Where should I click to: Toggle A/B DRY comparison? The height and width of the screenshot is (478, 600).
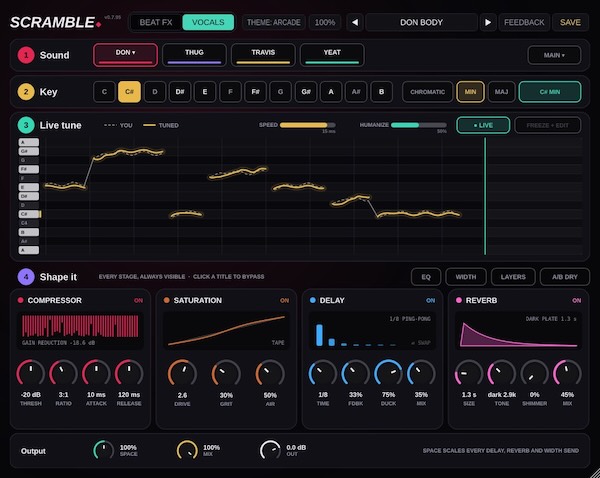(x=564, y=277)
